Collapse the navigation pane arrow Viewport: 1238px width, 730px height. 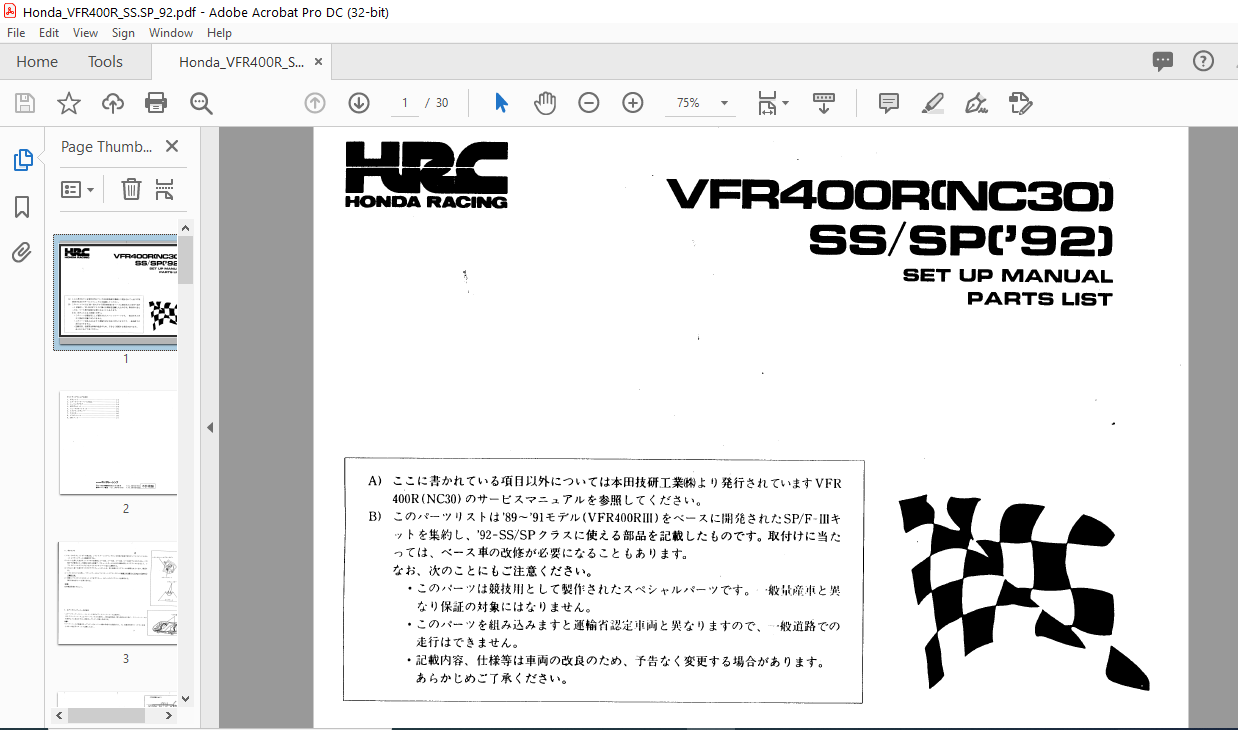click(x=210, y=428)
